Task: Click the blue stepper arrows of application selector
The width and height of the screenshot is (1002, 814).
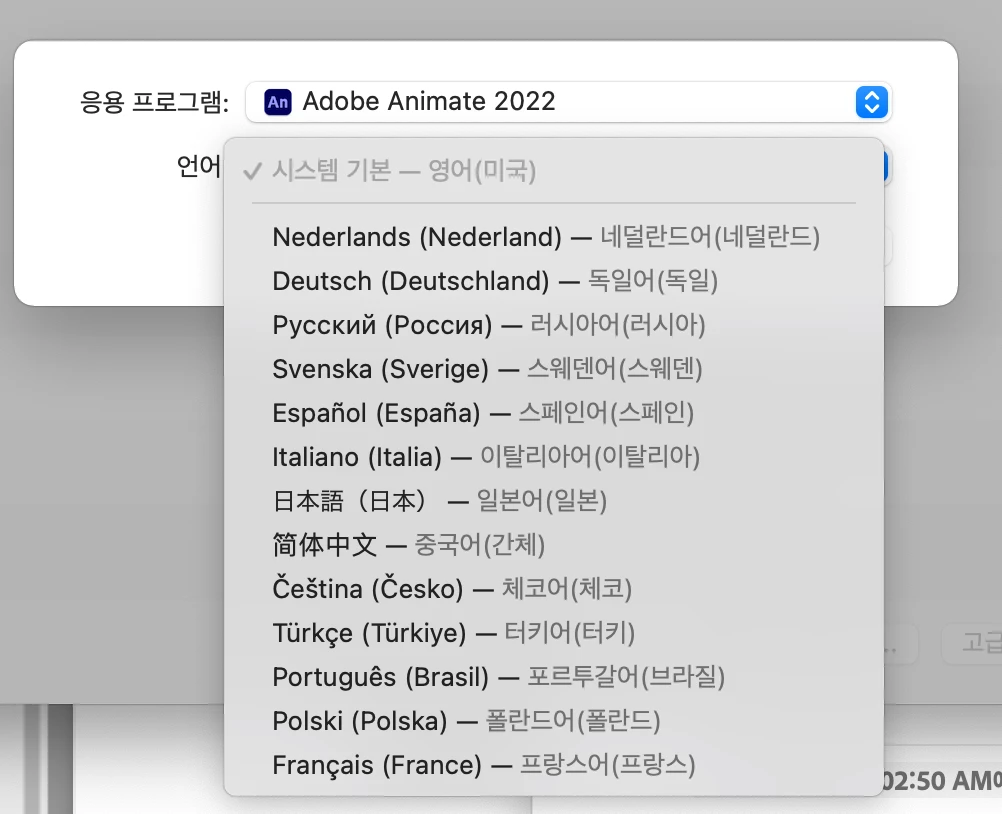Action: coord(872,102)
